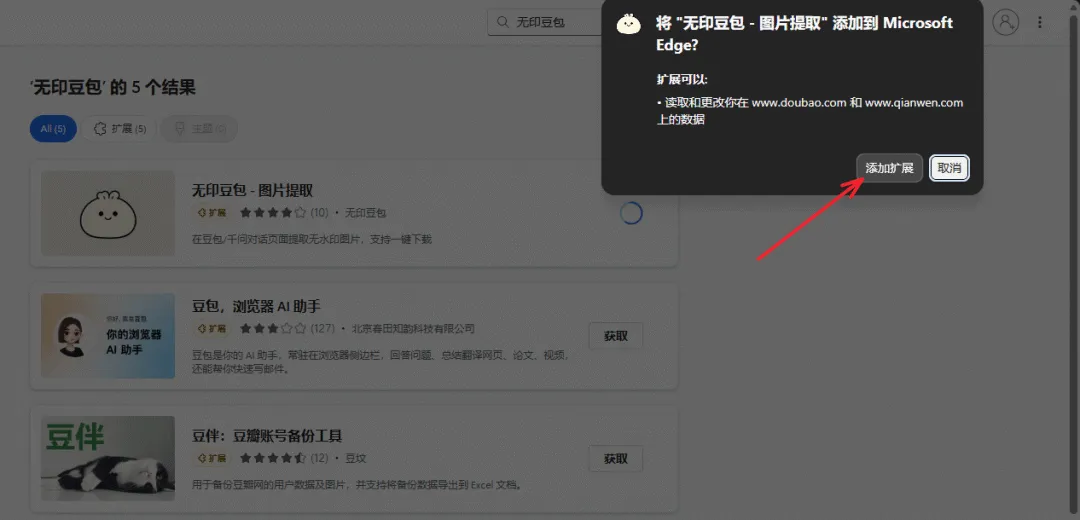The height and width of the screenshot is (520, 1080).
Task: Click the 扩展 badge on 豆伴 card
Action: click(212, 458)
